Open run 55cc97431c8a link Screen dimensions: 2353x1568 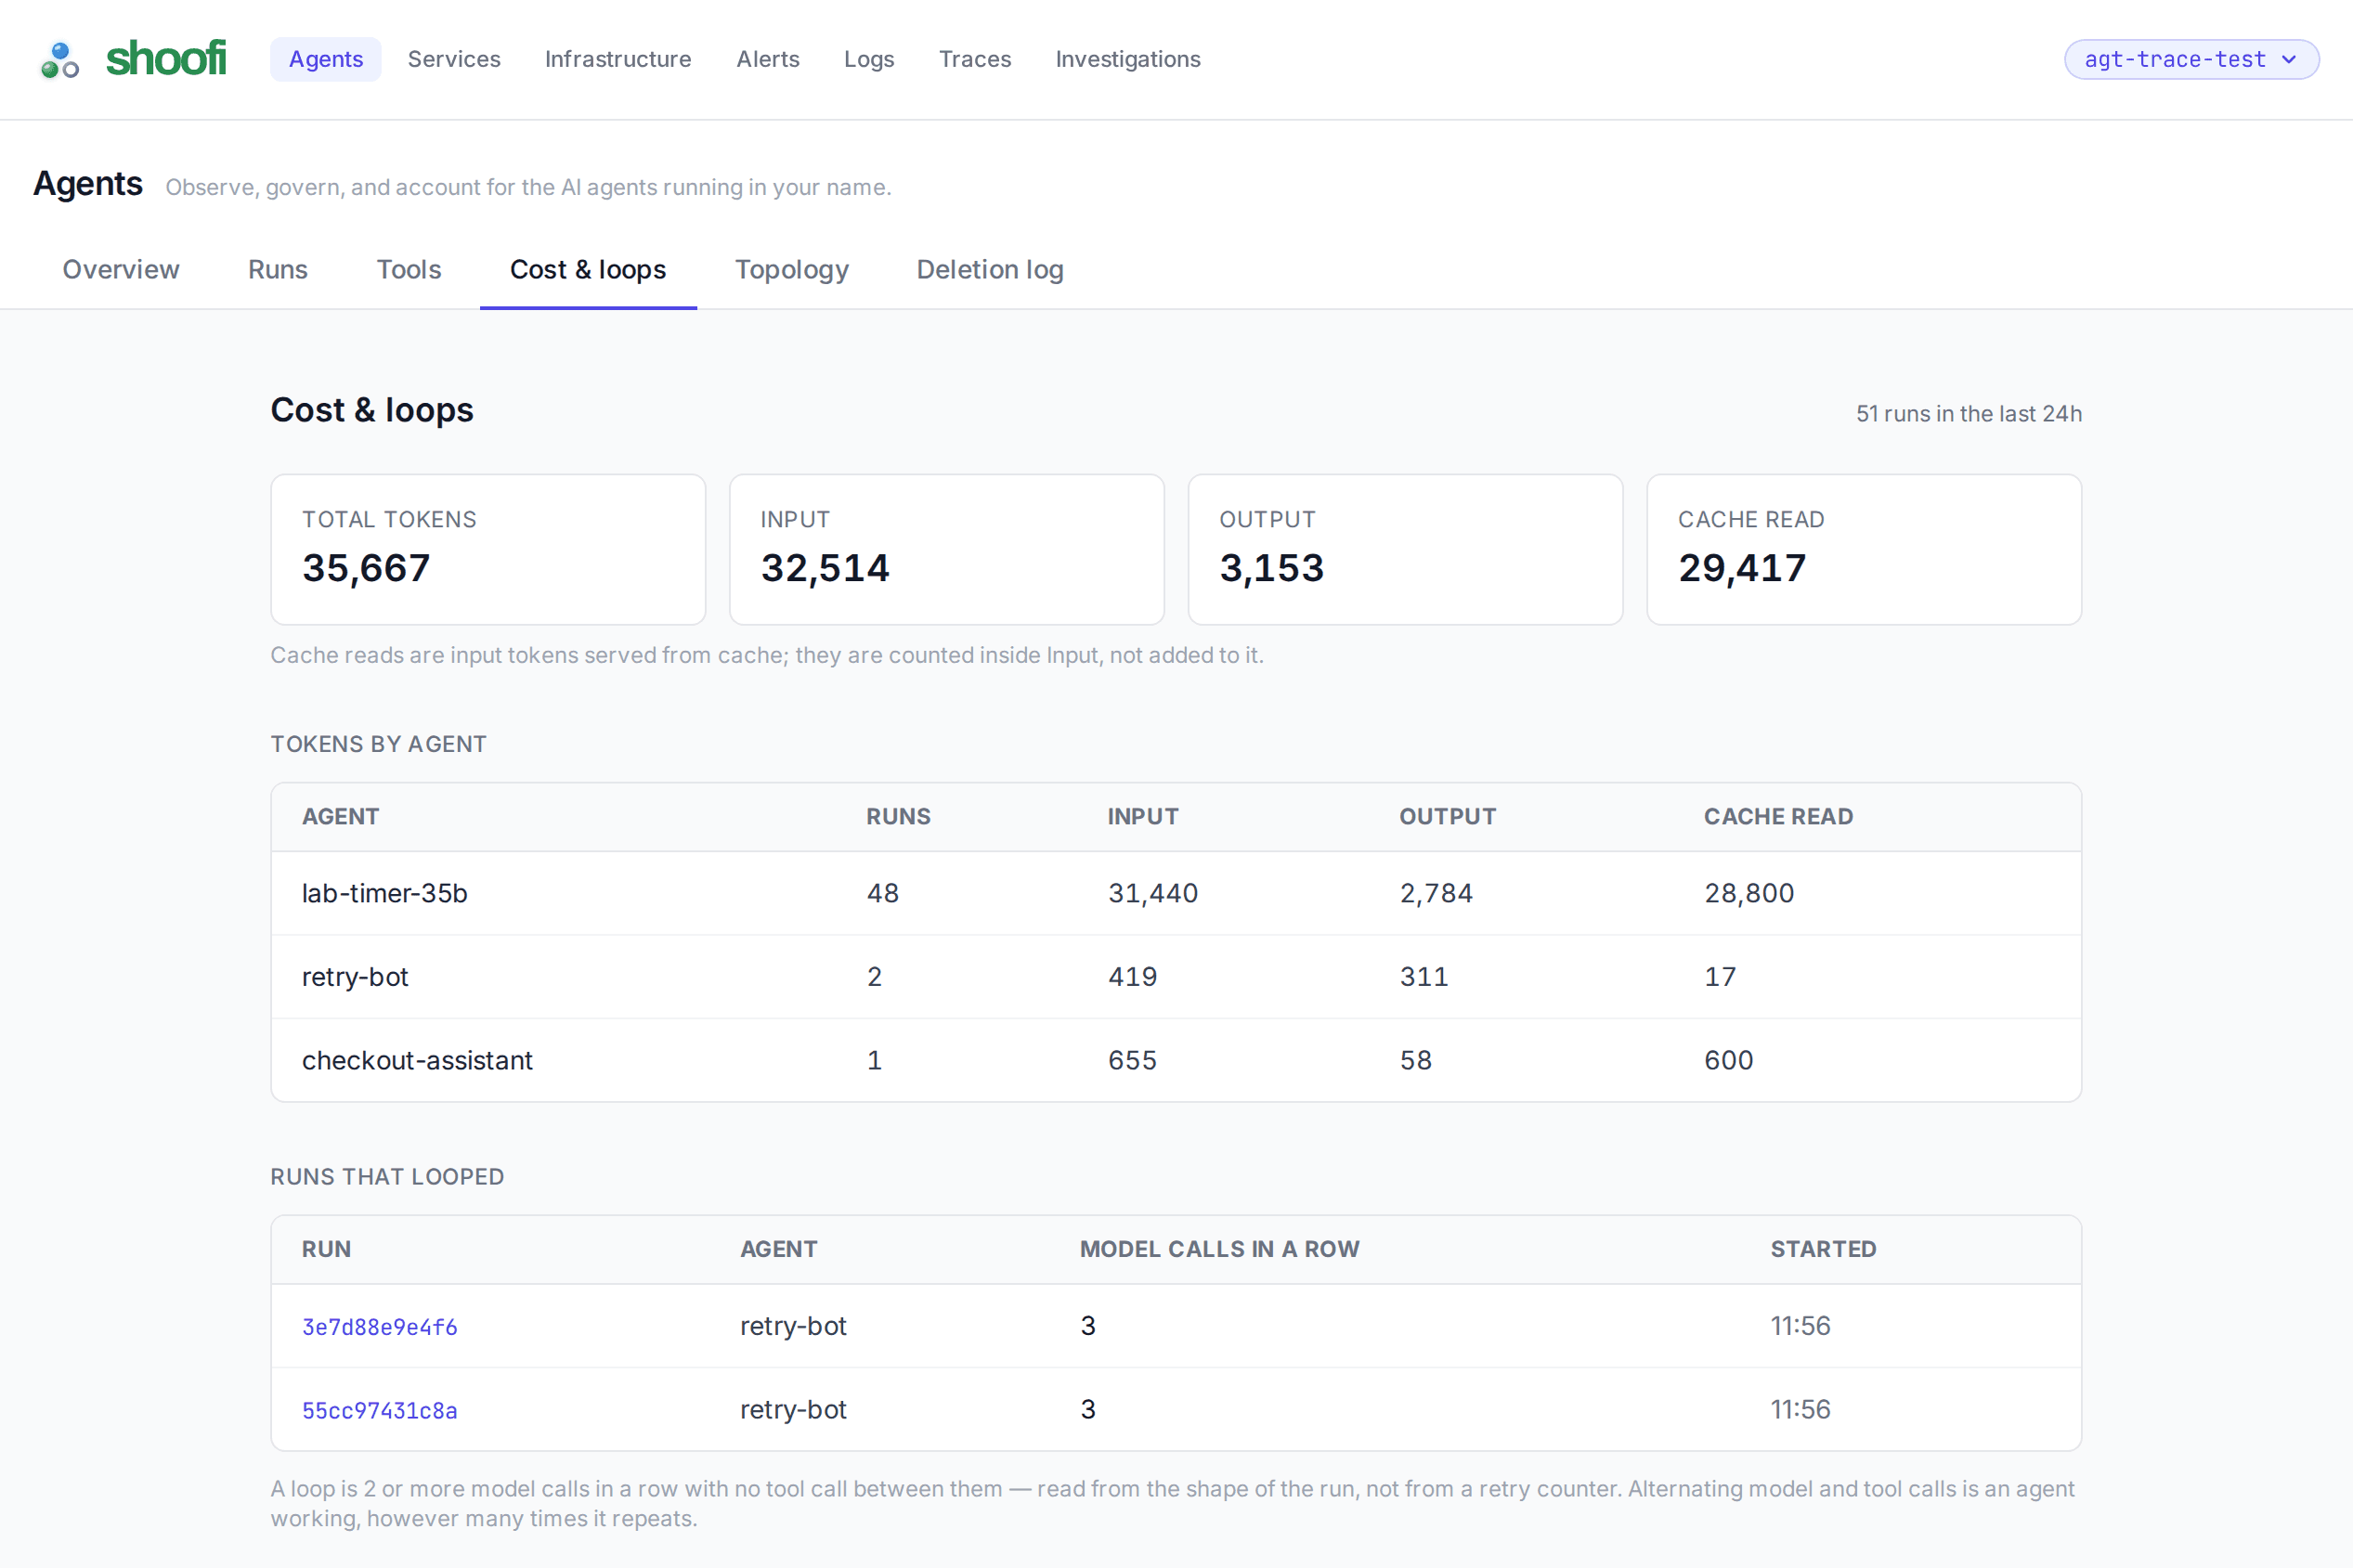pos(380,1410)
